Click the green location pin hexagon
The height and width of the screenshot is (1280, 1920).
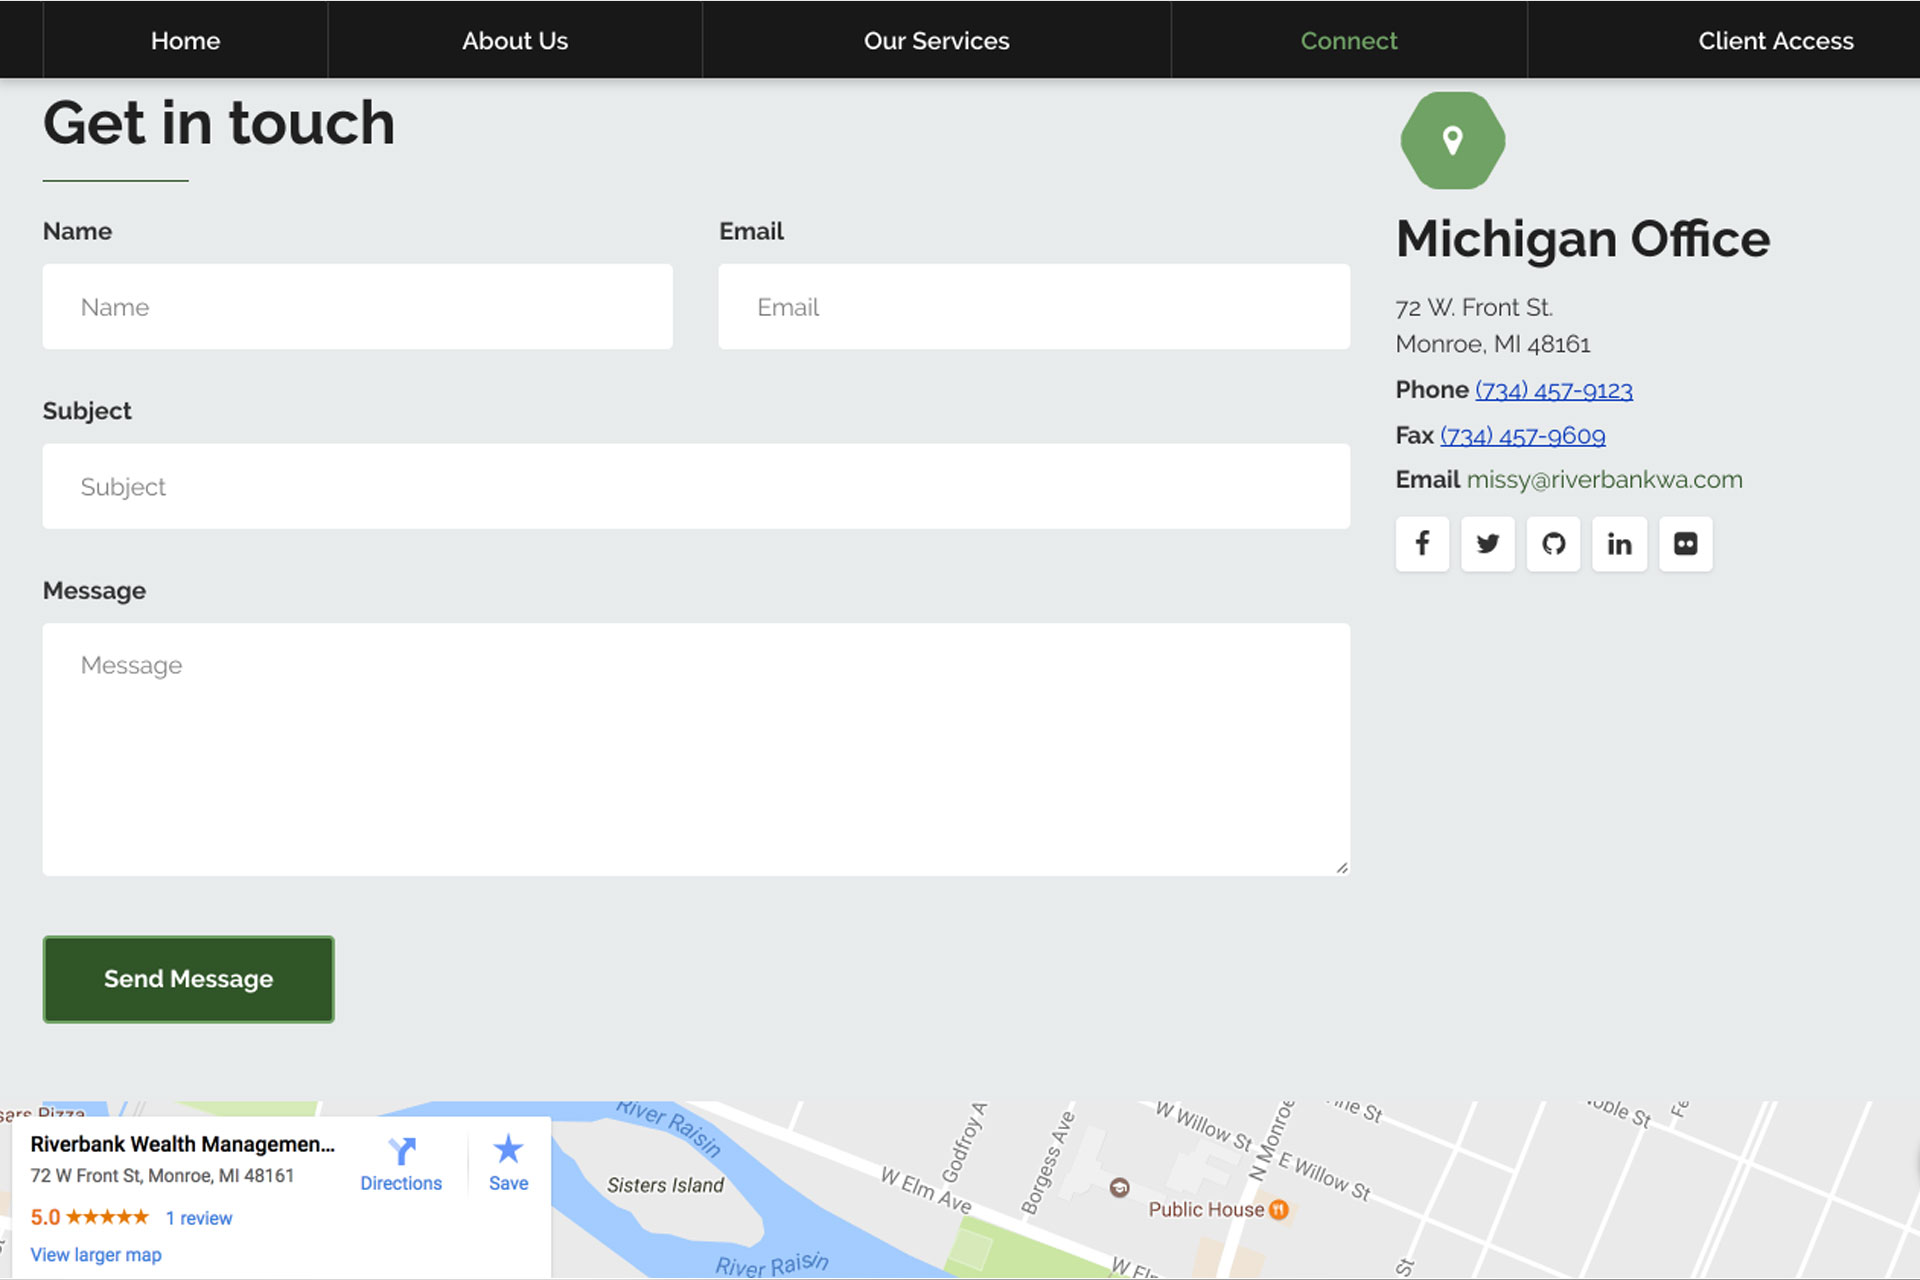1452,141
